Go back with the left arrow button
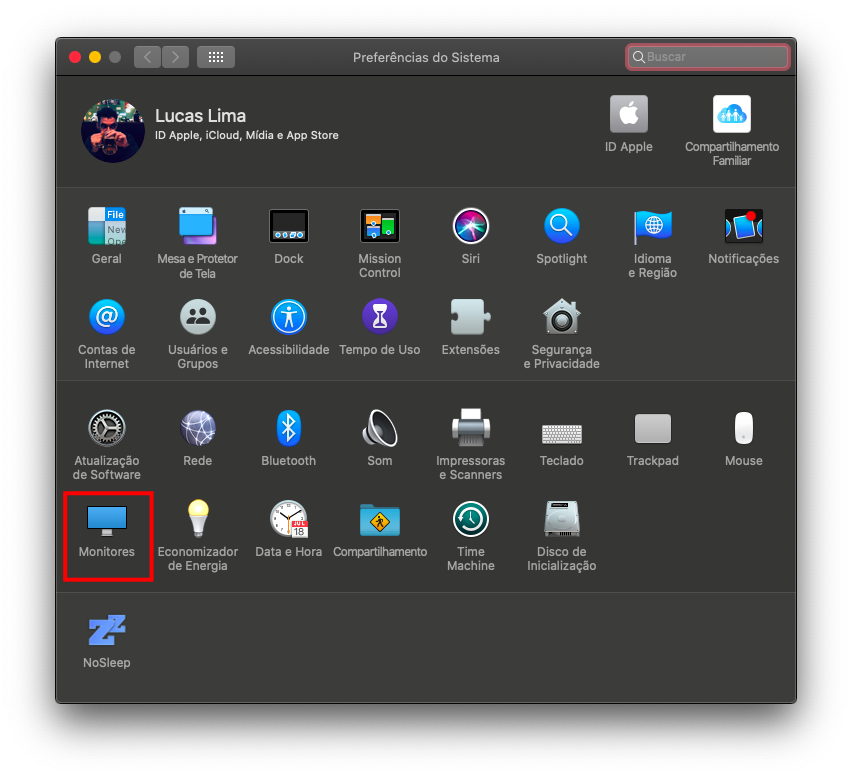Screen dimensions: 852x777 point(147,57)
